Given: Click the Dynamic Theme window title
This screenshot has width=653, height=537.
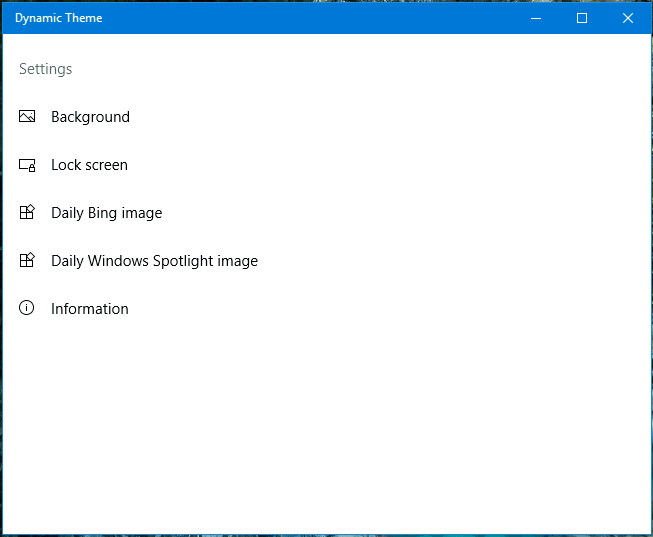Looking at the screenshot, I should click(x=59, y=18).
